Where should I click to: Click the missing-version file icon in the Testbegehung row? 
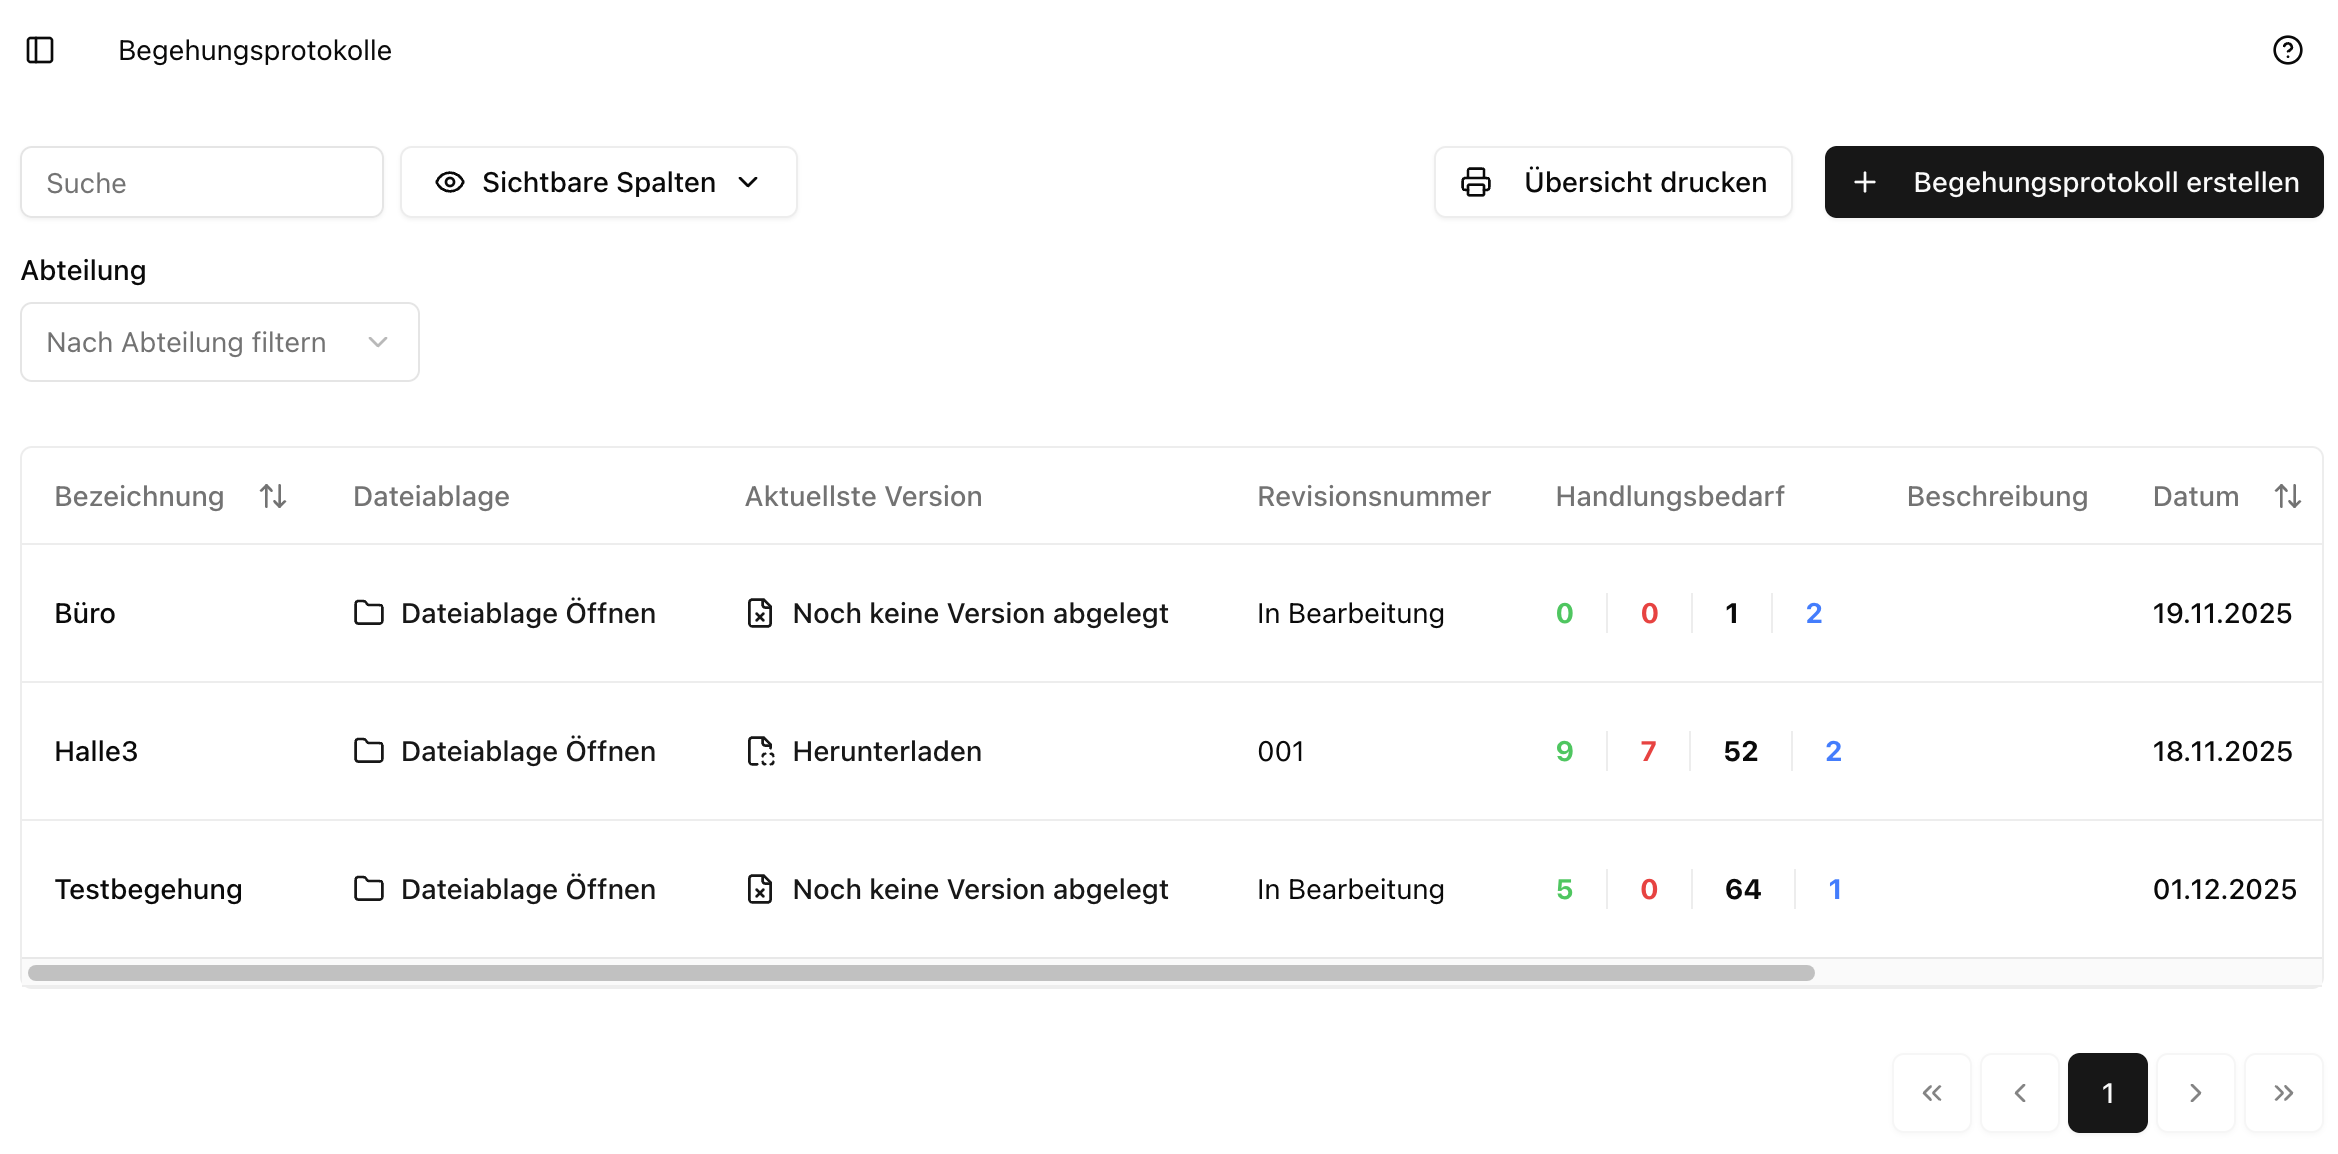coord(761,889)
